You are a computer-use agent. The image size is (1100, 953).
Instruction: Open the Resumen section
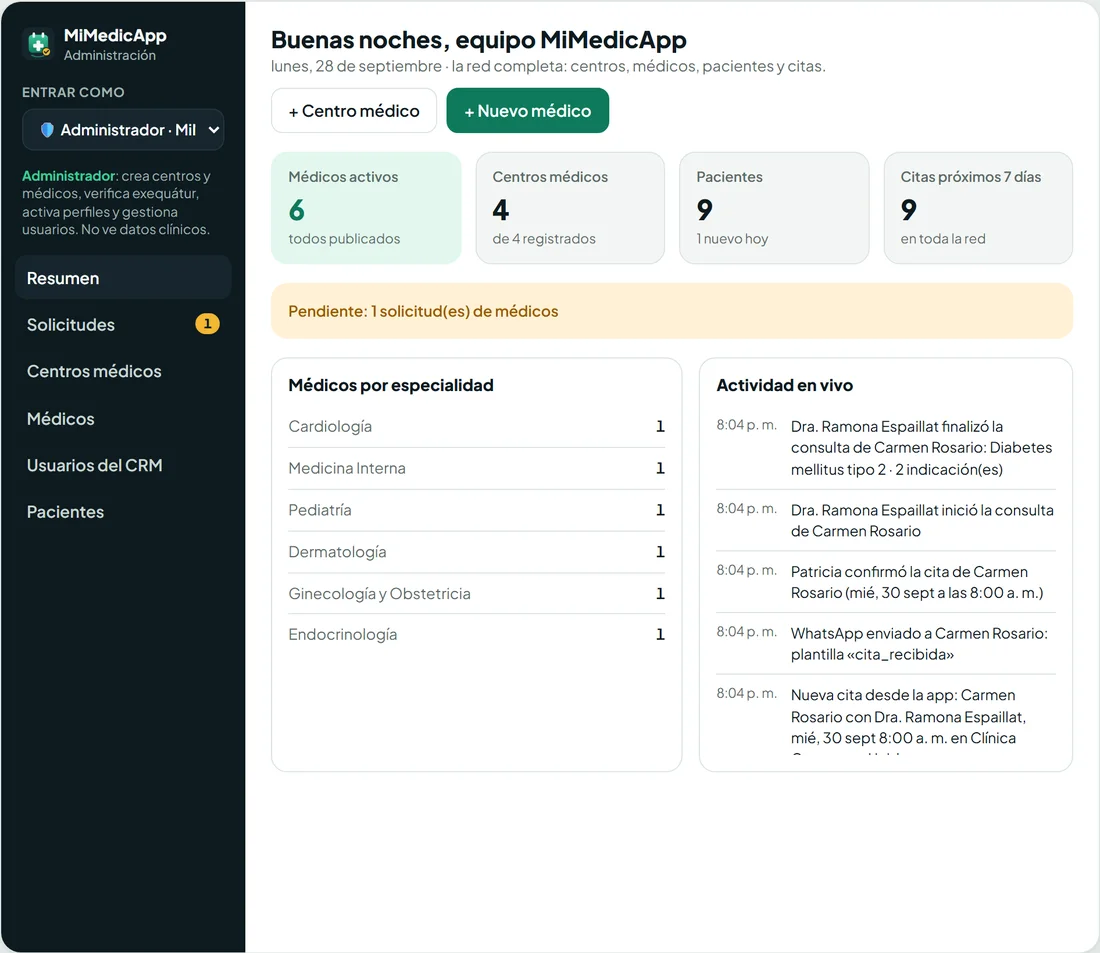pyautogui.click(x=123, y=278)
